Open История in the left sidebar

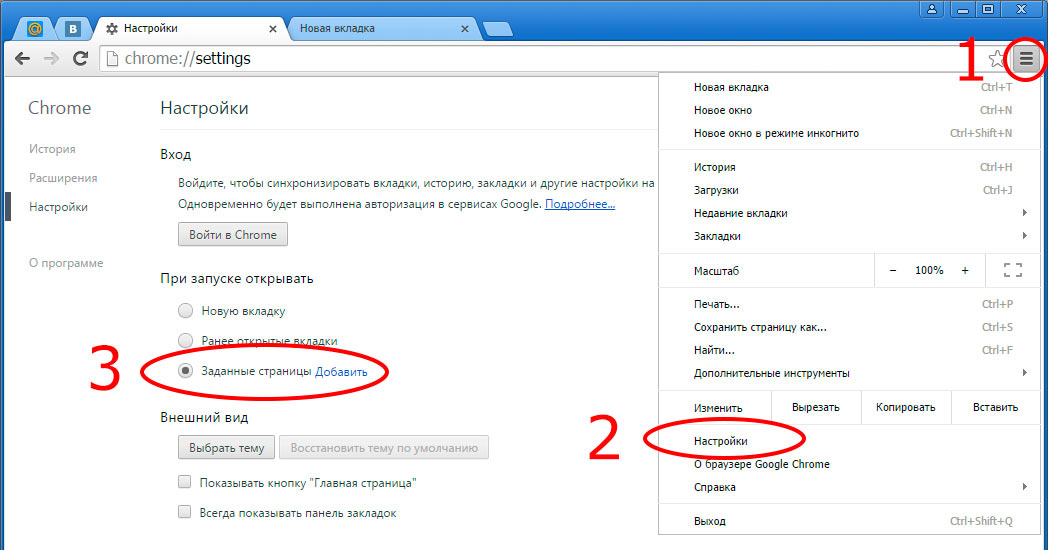click(x=52, y=149)
